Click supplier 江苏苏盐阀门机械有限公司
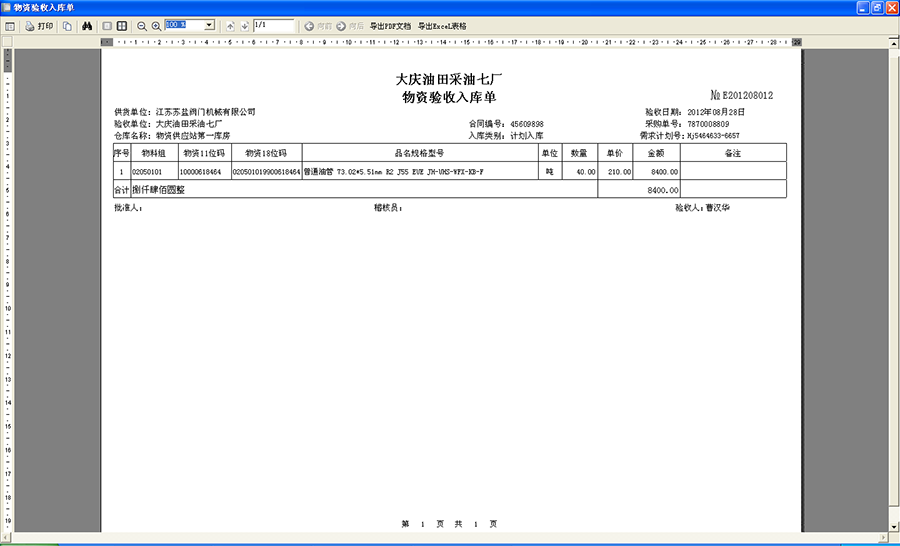 205,112
